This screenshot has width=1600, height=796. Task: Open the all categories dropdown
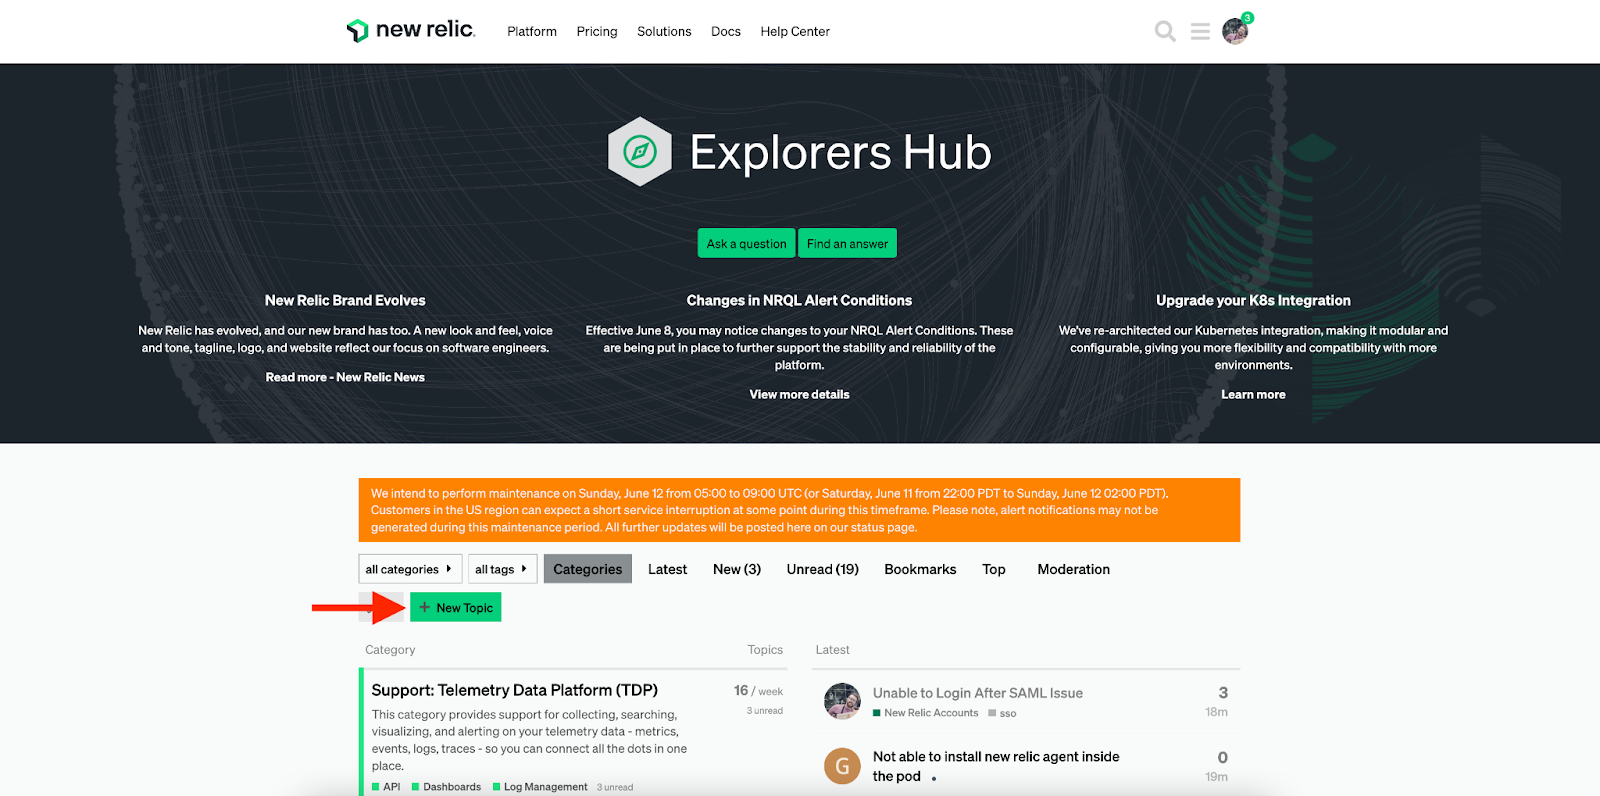coord(410,569)
